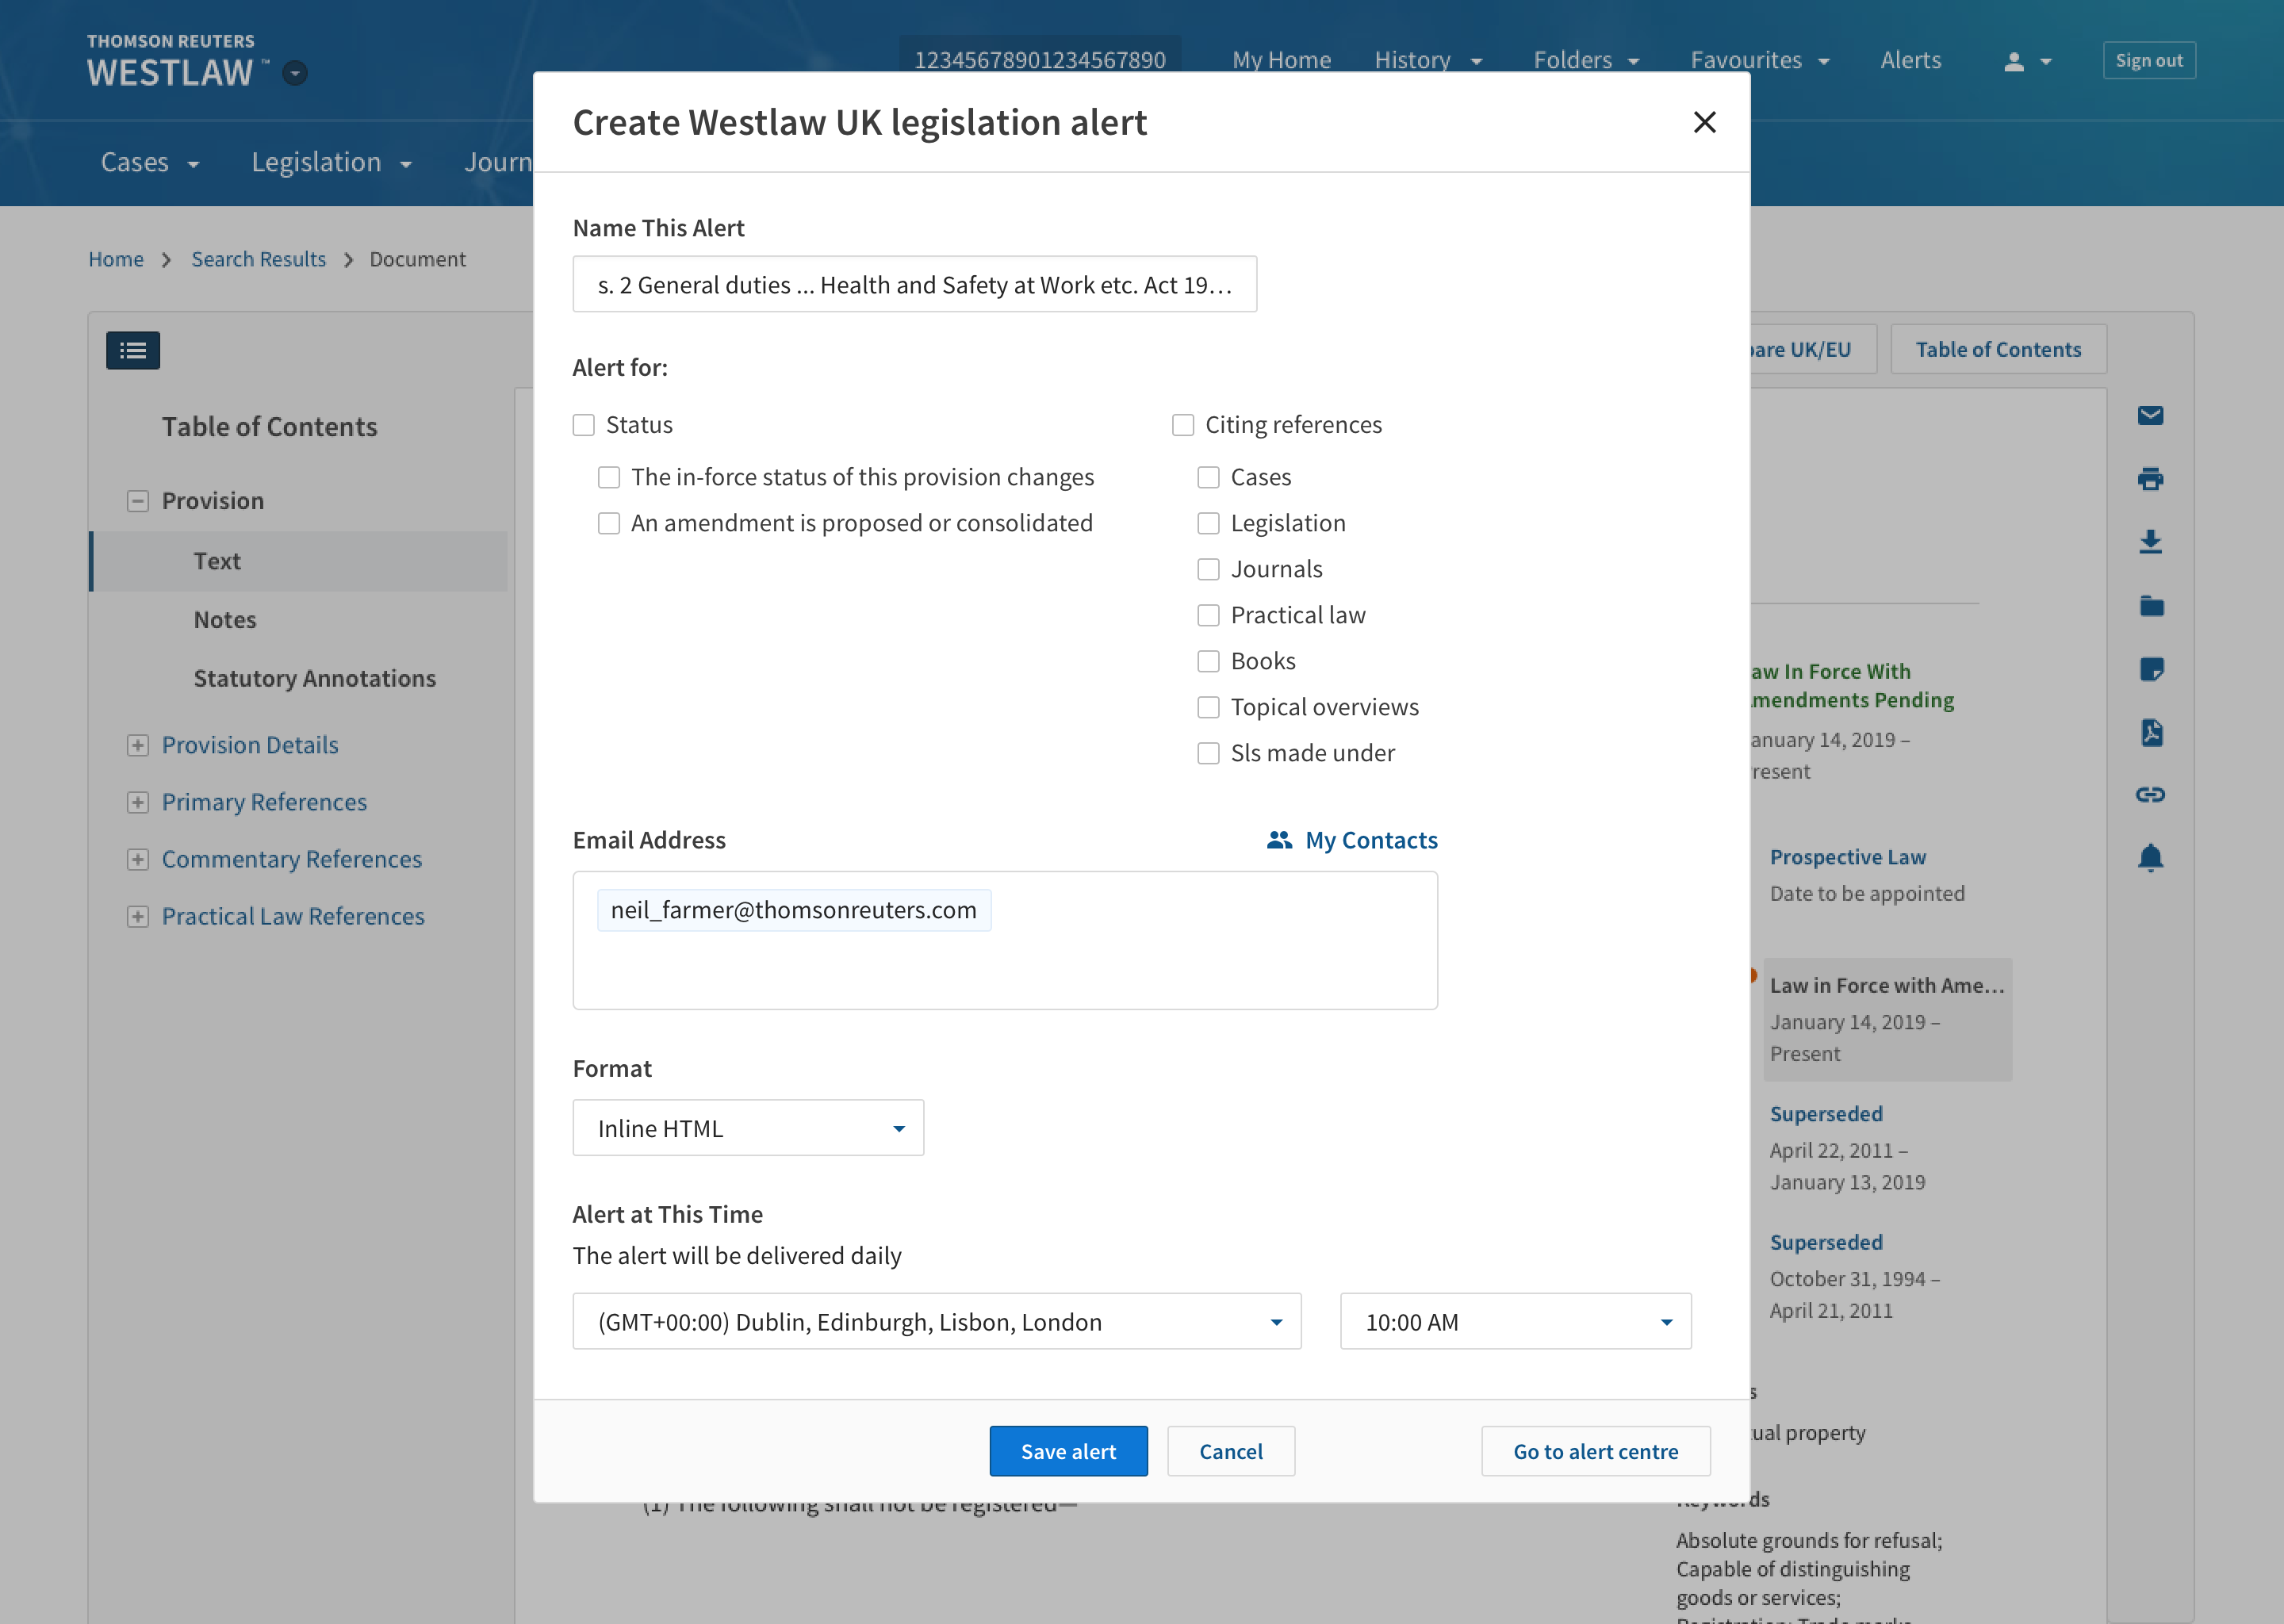Expand the Provision Details section

(138, 745)
